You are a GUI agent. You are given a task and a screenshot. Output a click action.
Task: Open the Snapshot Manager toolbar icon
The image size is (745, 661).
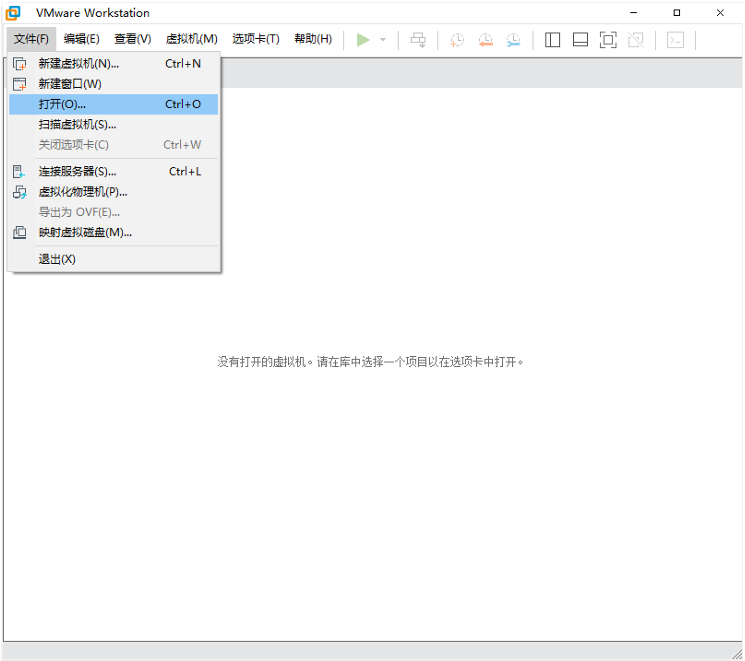(514, 40)
